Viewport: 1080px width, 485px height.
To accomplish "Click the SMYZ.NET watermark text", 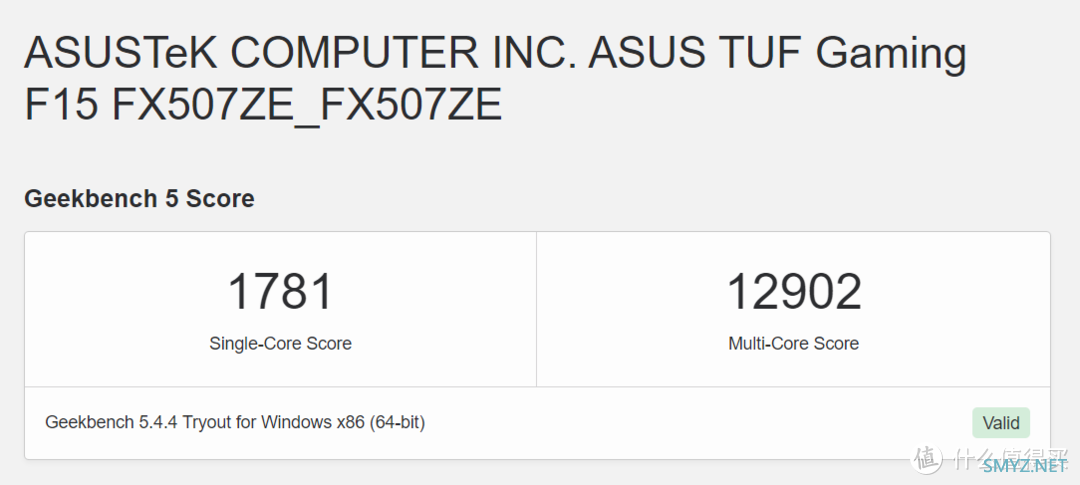I will point(1025,465).
